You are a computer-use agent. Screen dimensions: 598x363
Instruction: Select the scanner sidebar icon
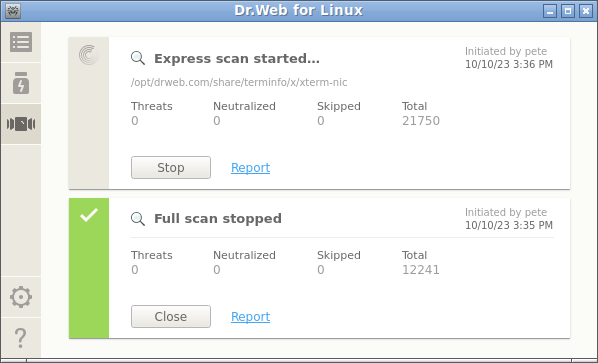tap(21, 124)
